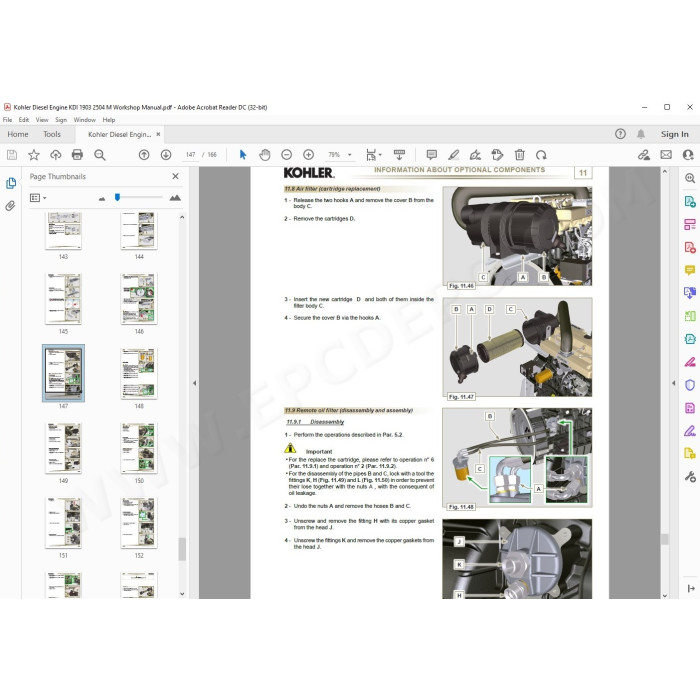Open the Help question mark icon
Image resolution: width=700 pixels, height=700 pixels.
coord(620,134)
